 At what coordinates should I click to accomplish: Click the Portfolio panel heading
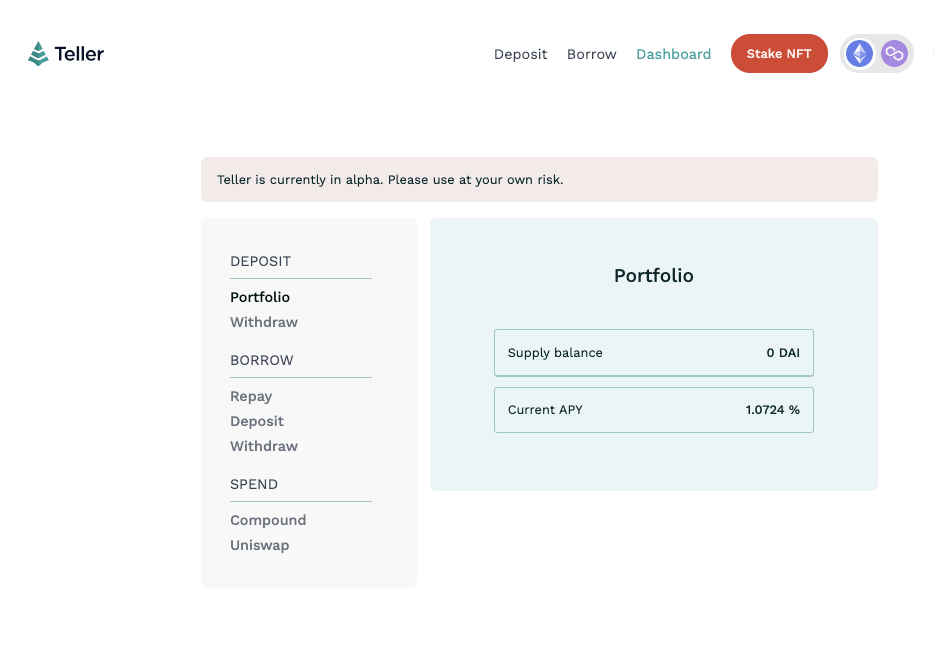(x=653, y=276)
